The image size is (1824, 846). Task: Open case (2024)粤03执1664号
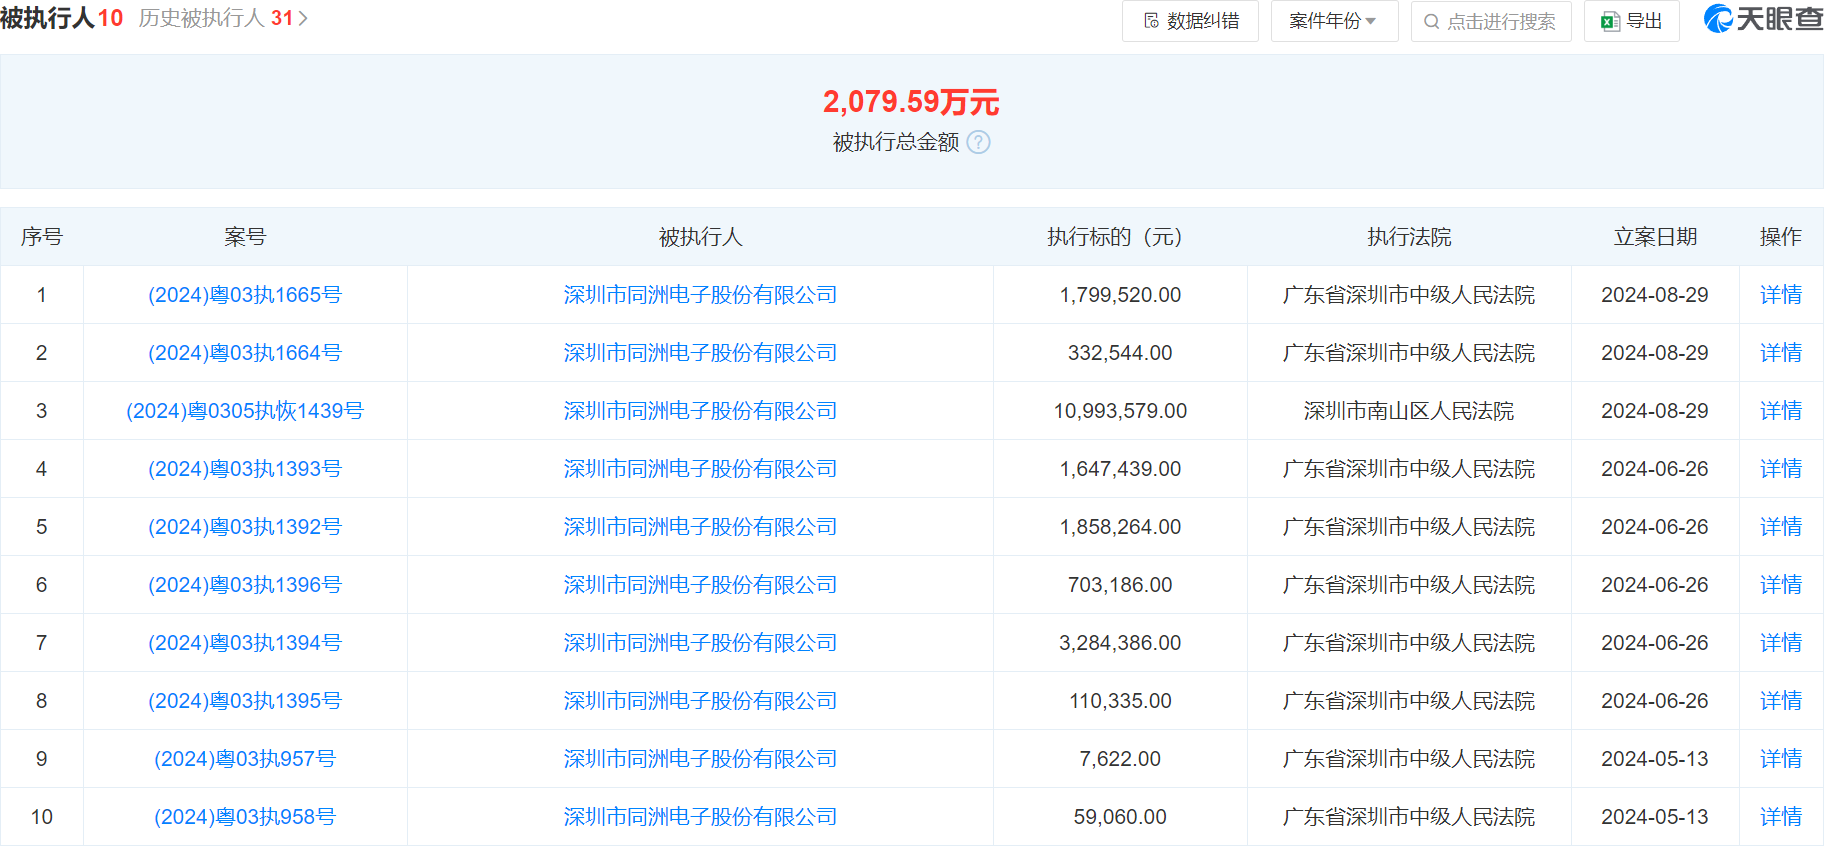245,353
